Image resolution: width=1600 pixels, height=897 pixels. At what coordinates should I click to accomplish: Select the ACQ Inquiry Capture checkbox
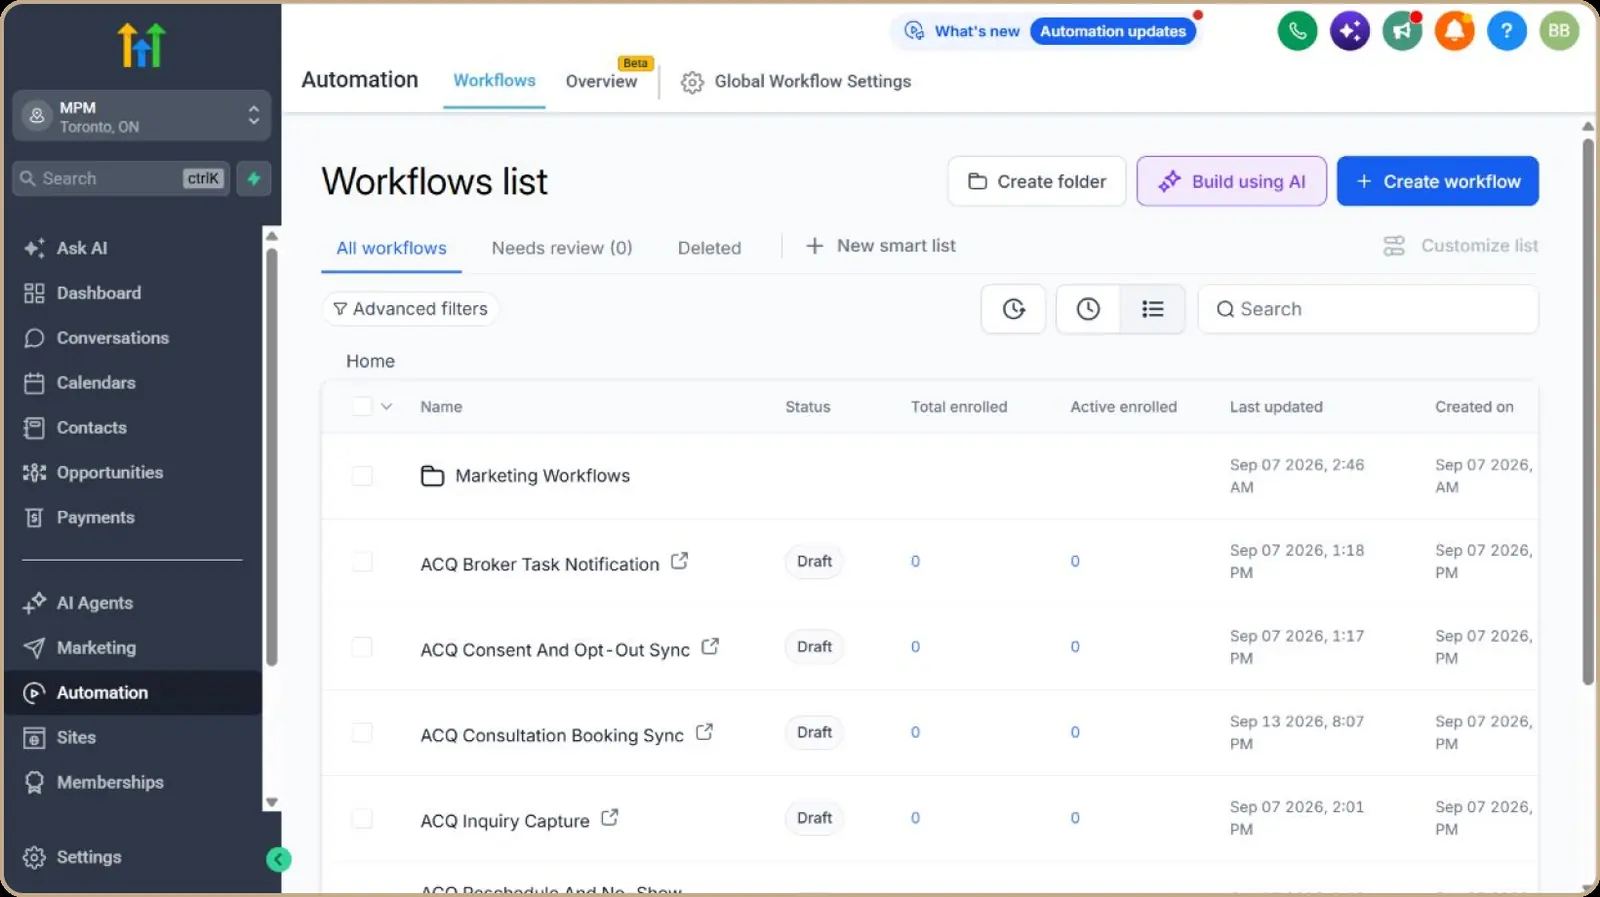tap(362, 818)
